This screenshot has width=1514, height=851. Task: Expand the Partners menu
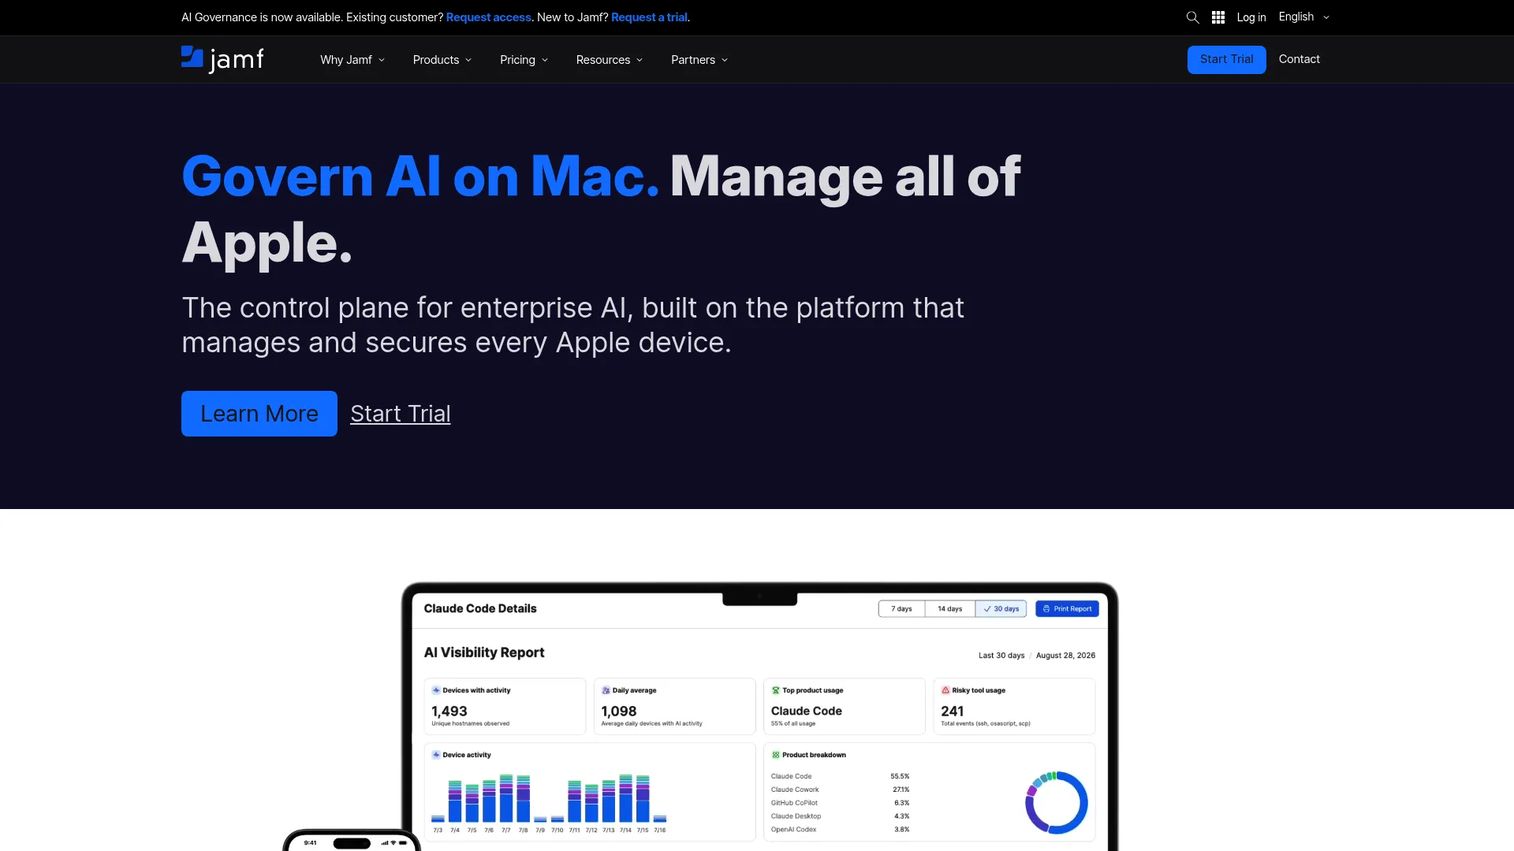699,60
